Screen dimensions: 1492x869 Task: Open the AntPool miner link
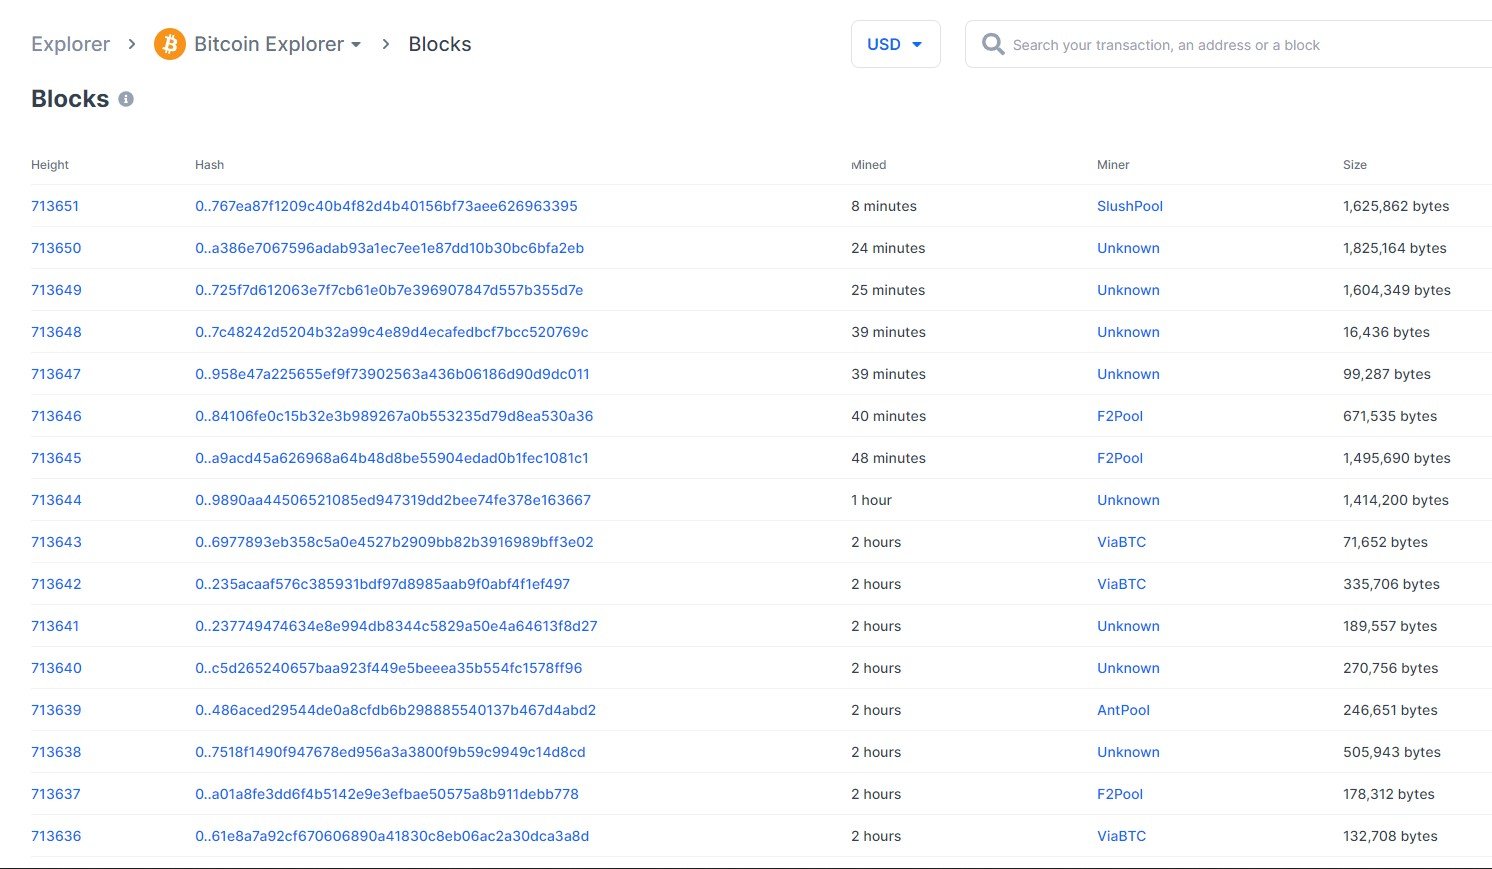1123,710
